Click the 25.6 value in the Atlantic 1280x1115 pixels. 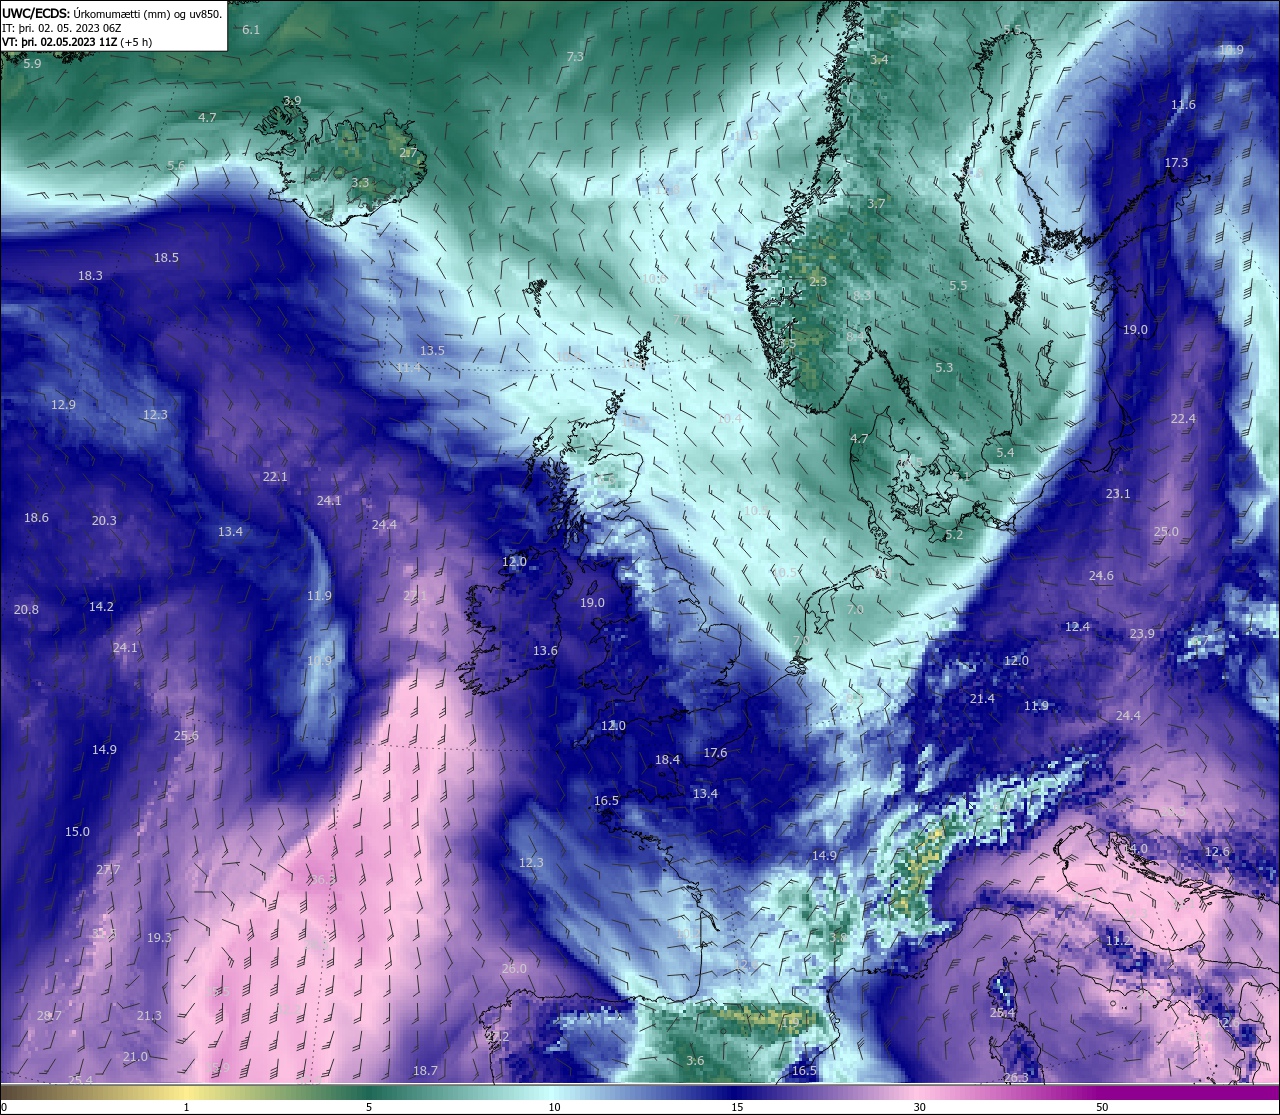pos(186,735)
